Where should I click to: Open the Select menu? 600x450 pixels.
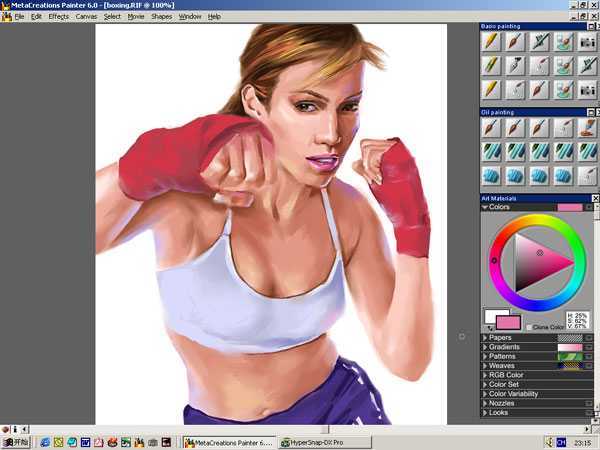tap(112, 16)
